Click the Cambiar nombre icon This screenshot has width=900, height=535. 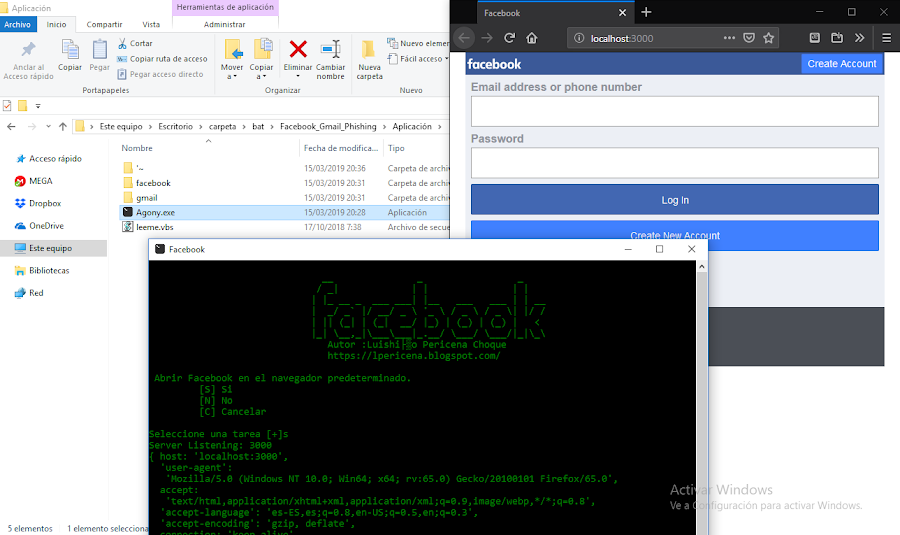[331, 50]
